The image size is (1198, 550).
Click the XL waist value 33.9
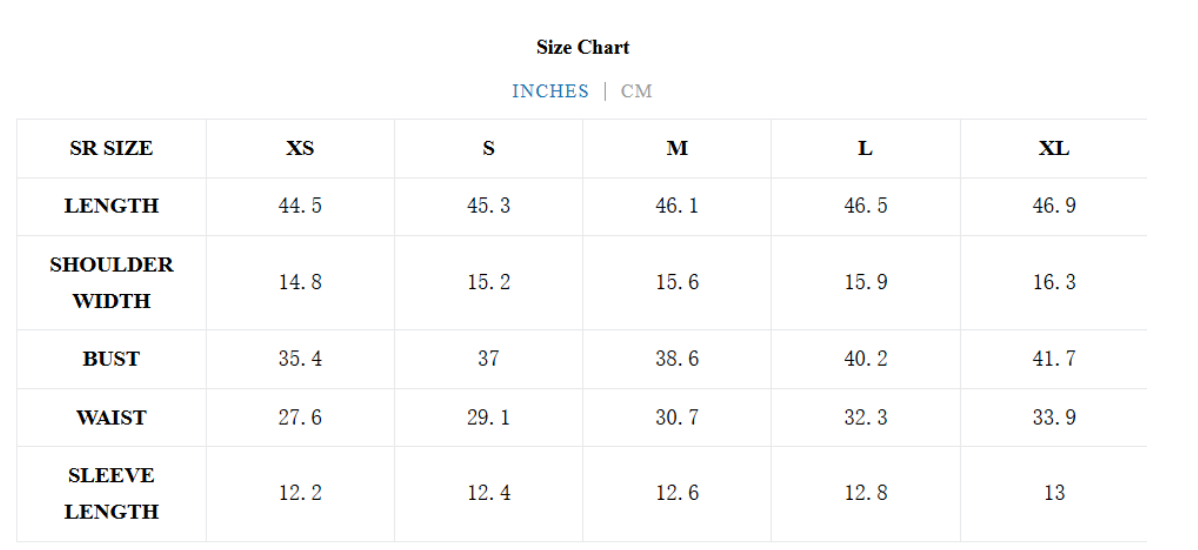(1054, 418)
